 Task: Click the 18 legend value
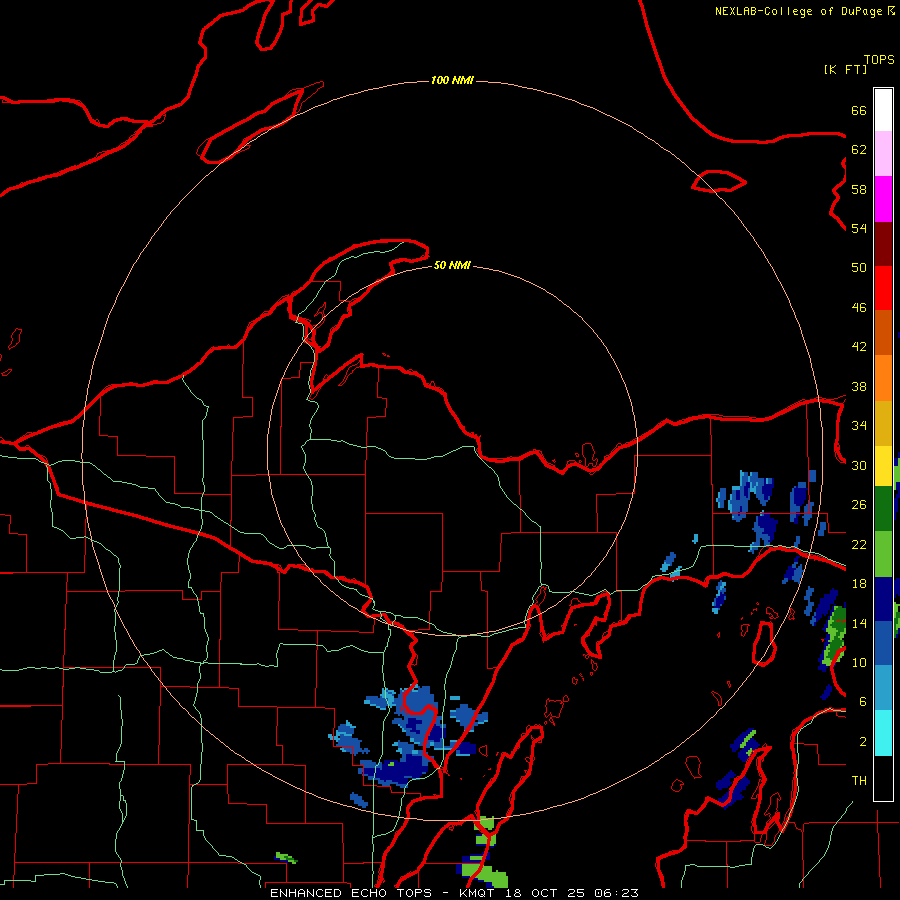coord(859,584)
